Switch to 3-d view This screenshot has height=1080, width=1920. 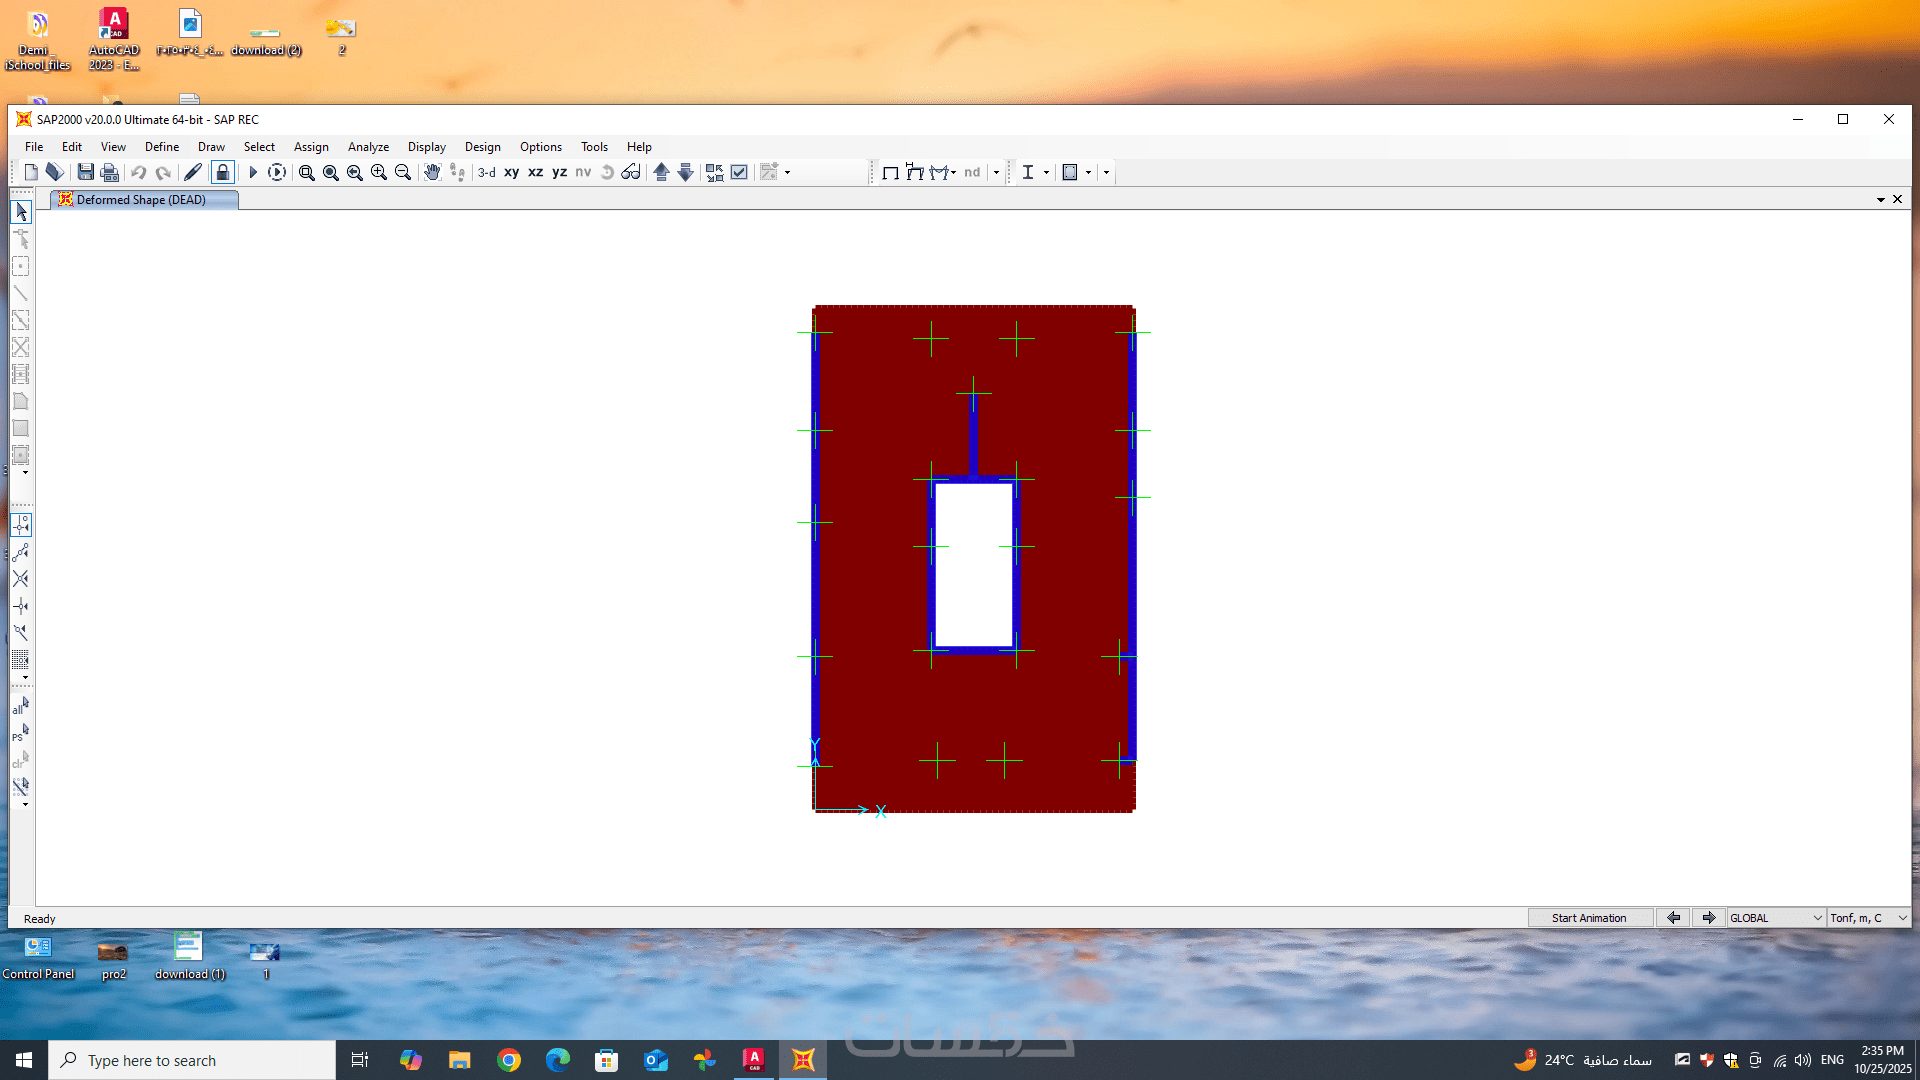(x=487, y=172)
